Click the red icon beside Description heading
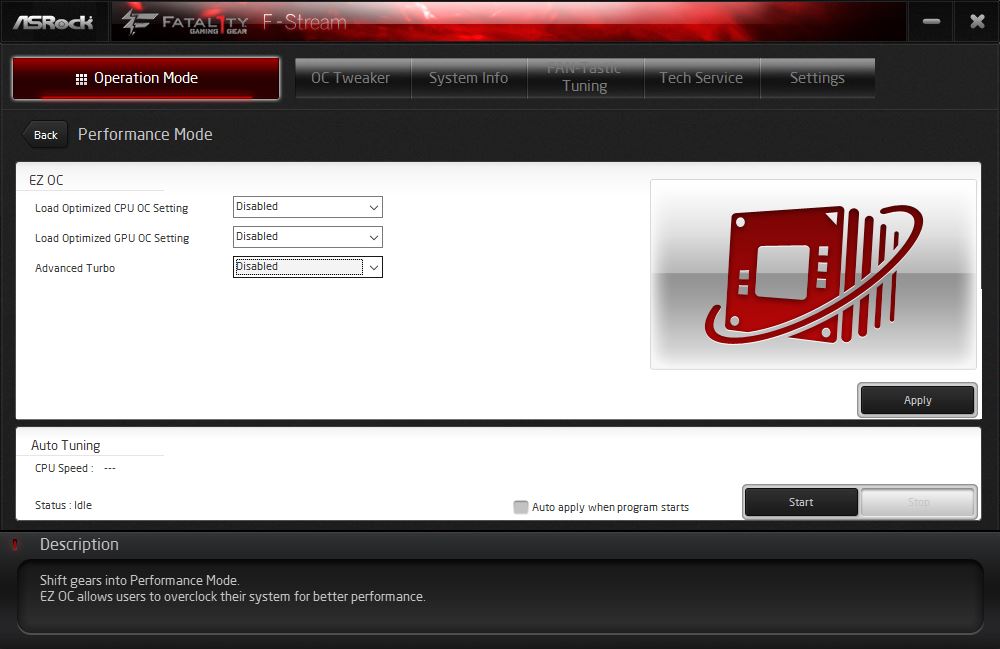This screenshot has width=1000, height=649. 15,545
